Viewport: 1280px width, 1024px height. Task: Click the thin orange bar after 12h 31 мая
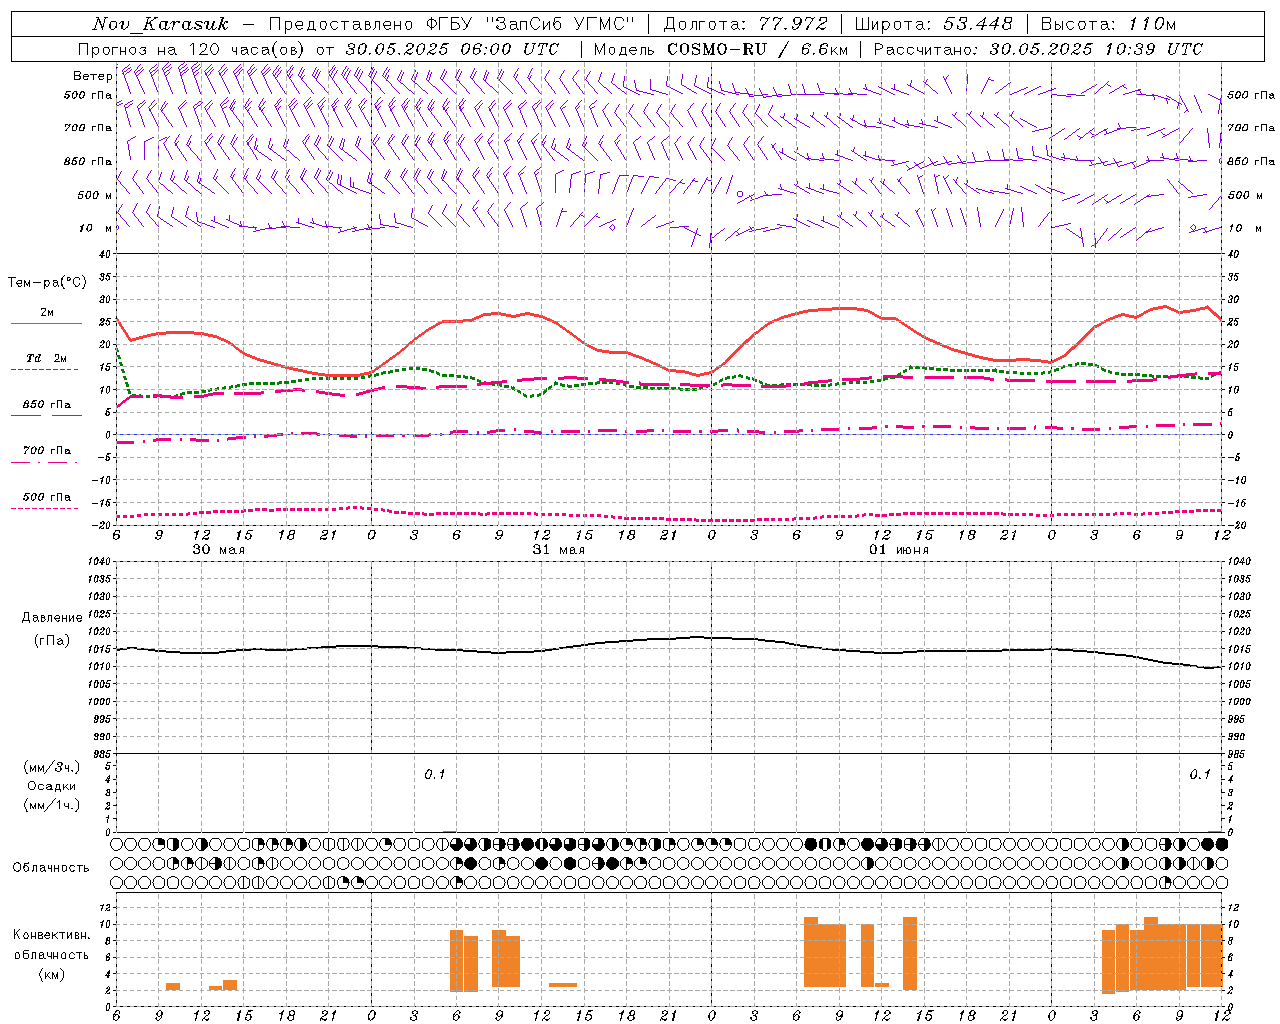[563, 985]
